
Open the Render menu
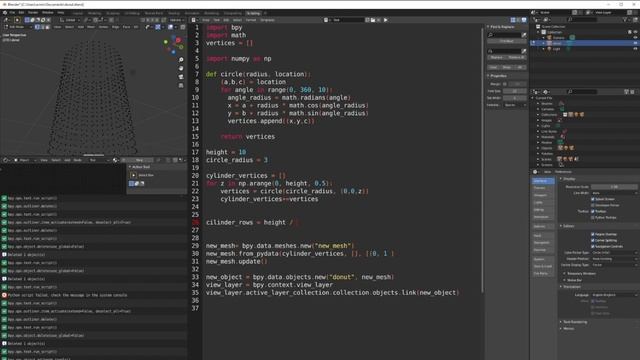(33, 13)
